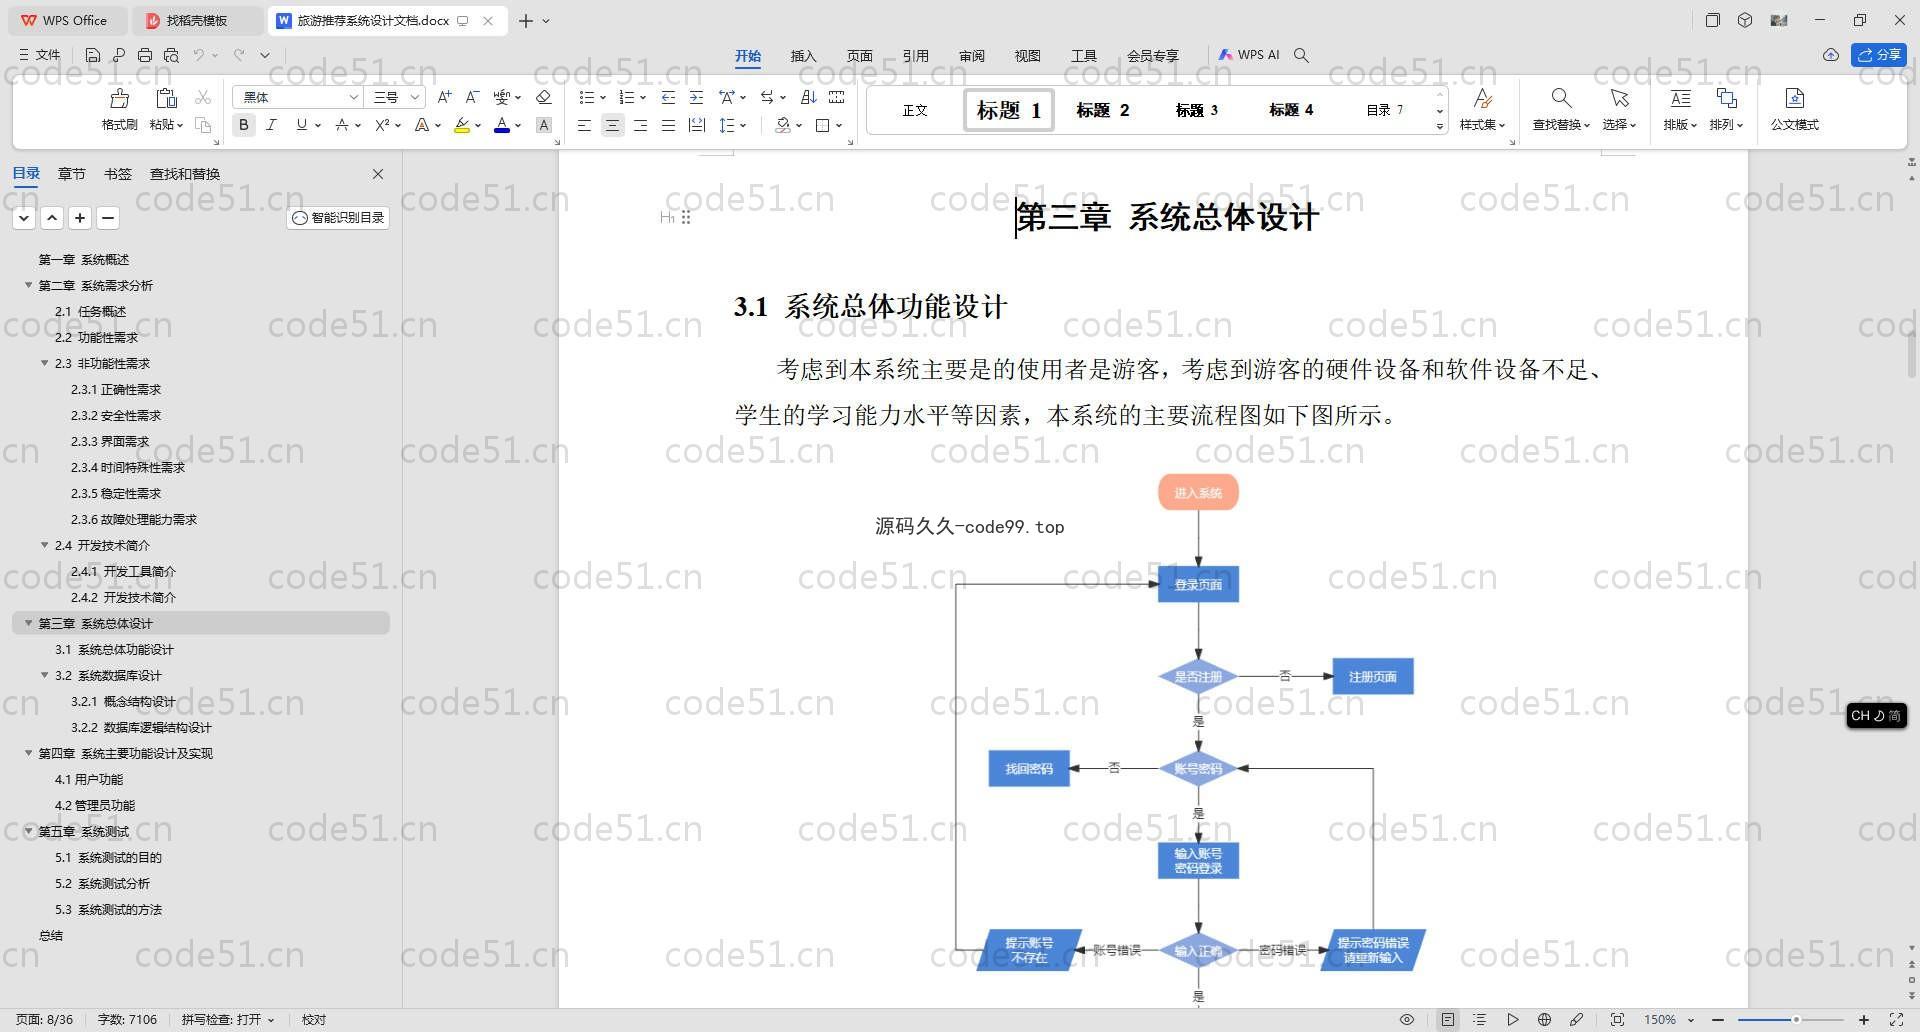Click the Increase font size icon

pos(445,97)
